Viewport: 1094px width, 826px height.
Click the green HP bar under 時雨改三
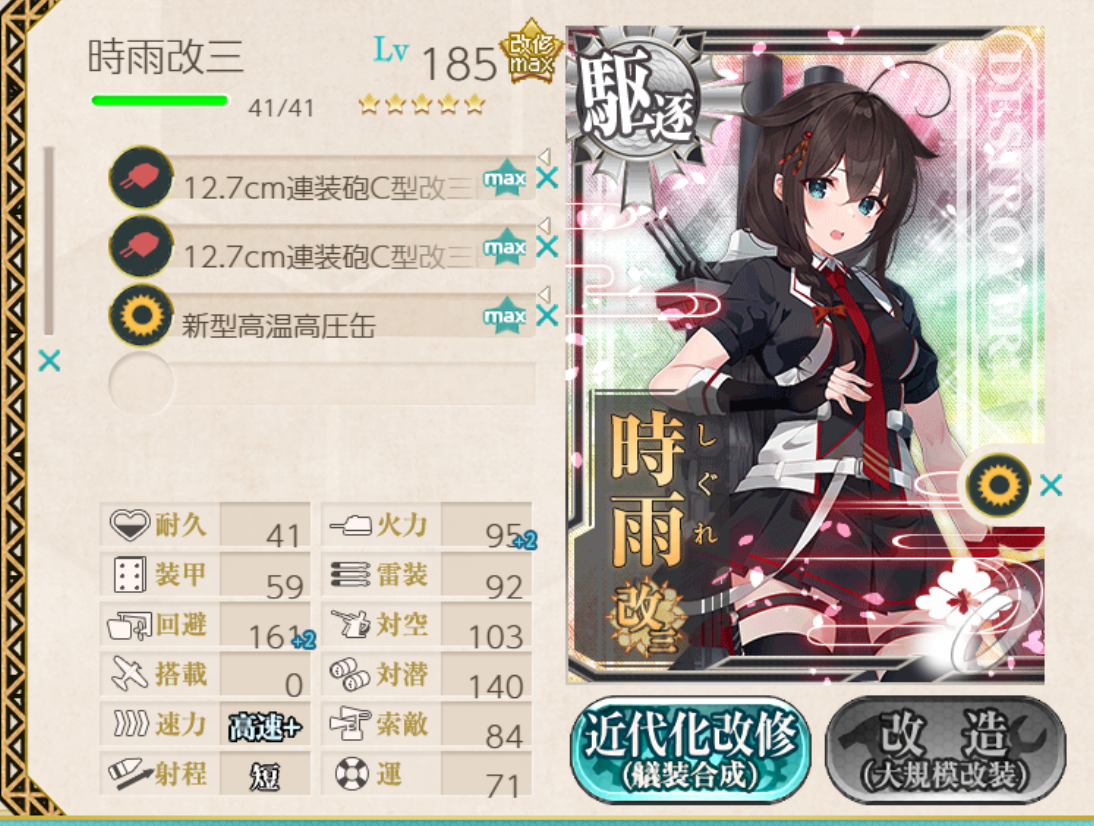point(160,101)
